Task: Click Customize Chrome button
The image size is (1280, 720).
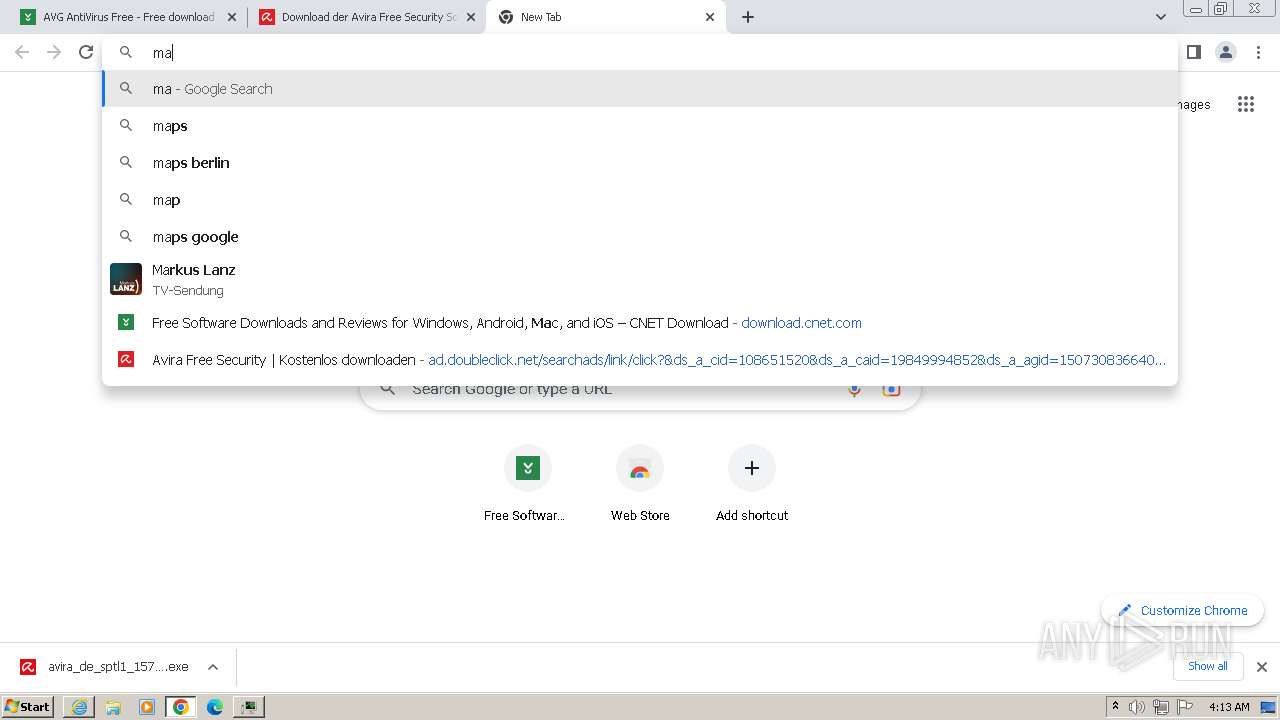Action: 1183,610
